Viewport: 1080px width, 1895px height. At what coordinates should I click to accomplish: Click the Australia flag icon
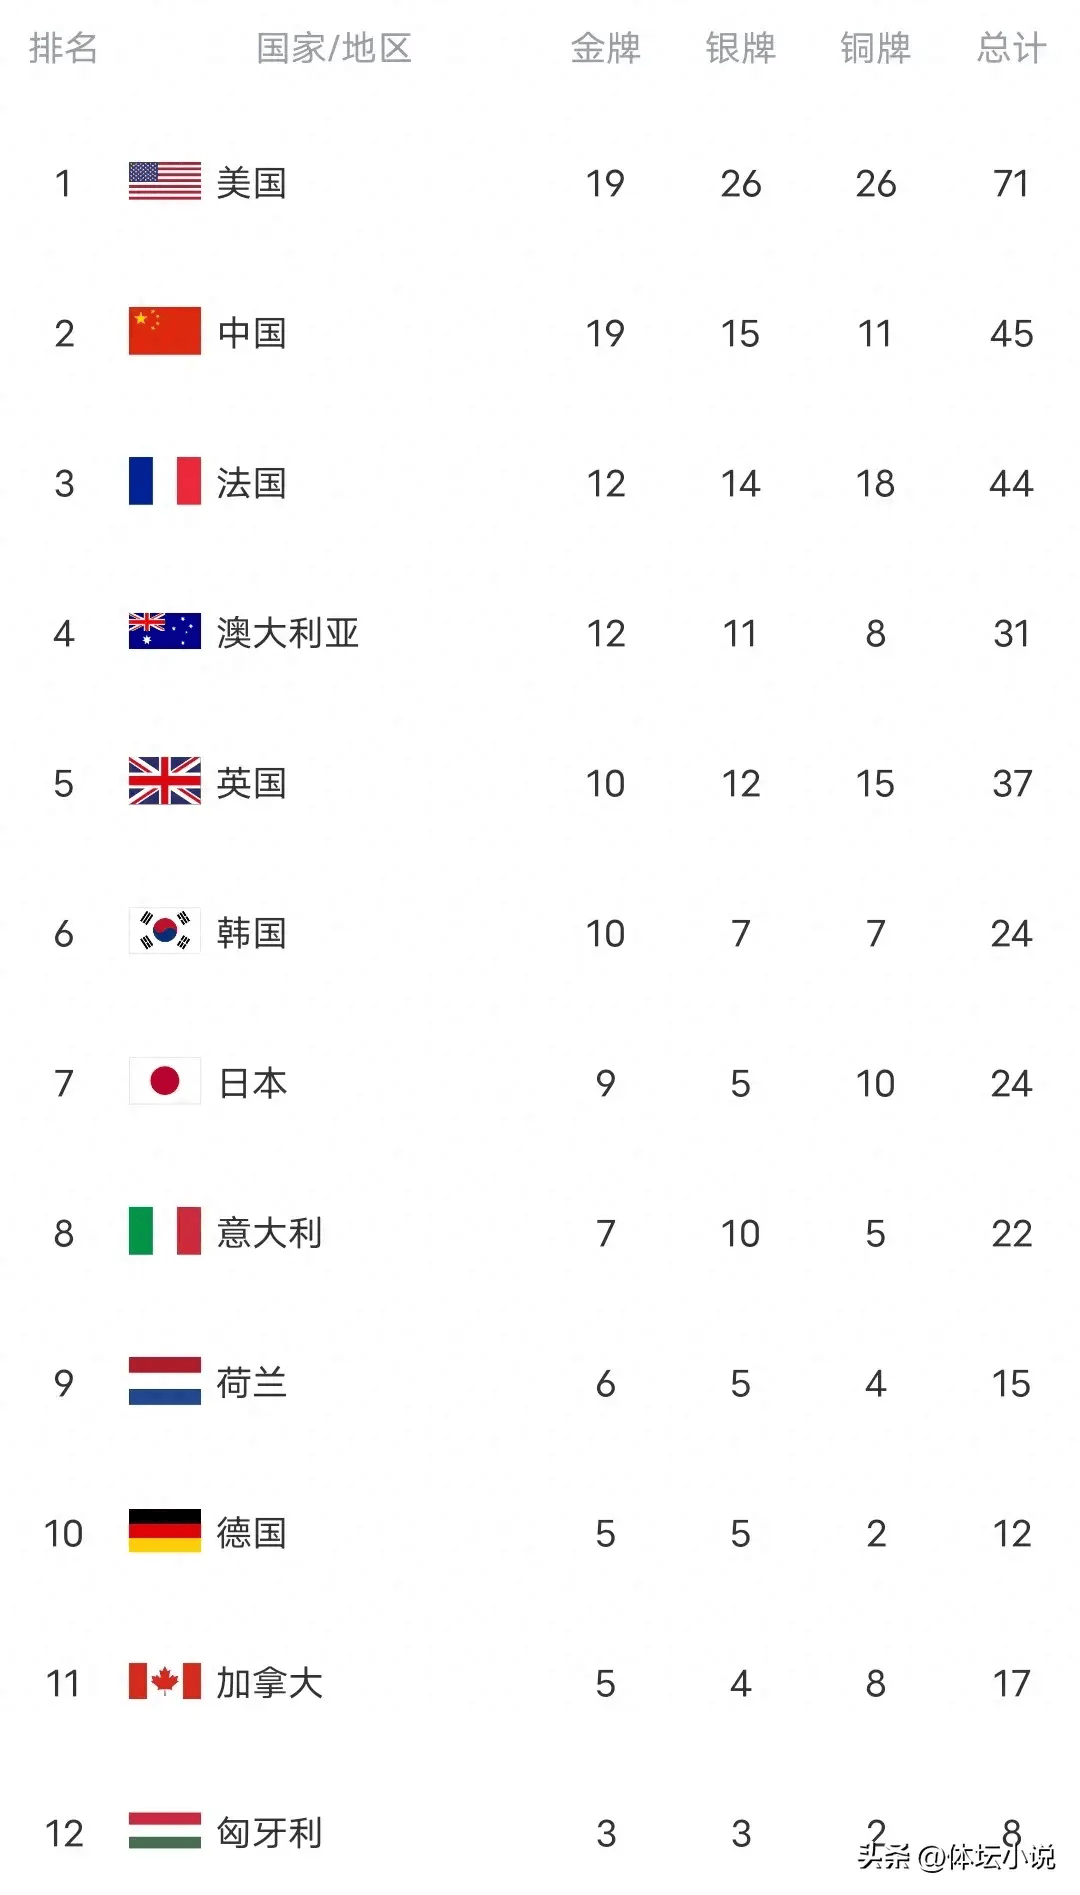coord(165,632)
